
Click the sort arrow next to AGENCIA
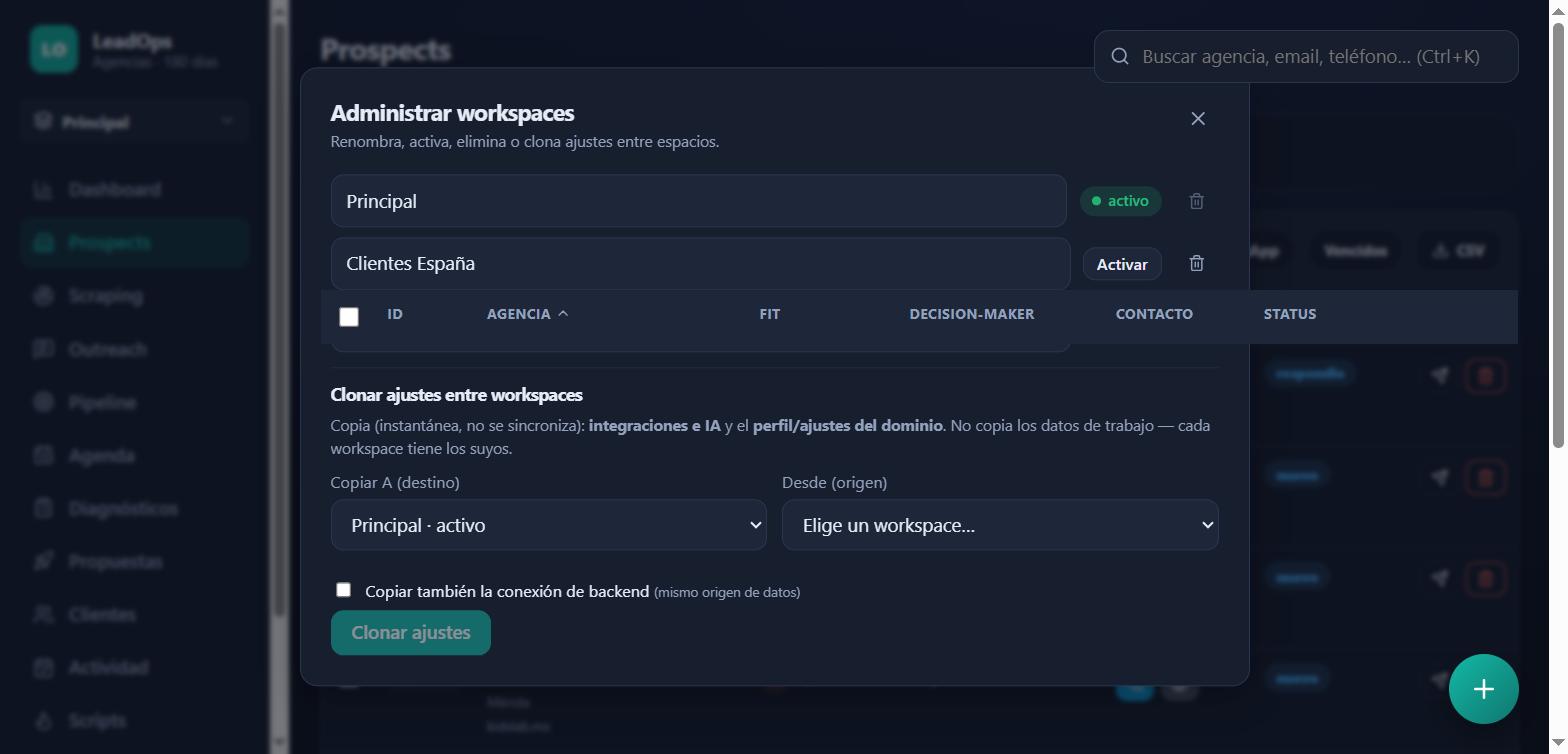coord(563,314)
